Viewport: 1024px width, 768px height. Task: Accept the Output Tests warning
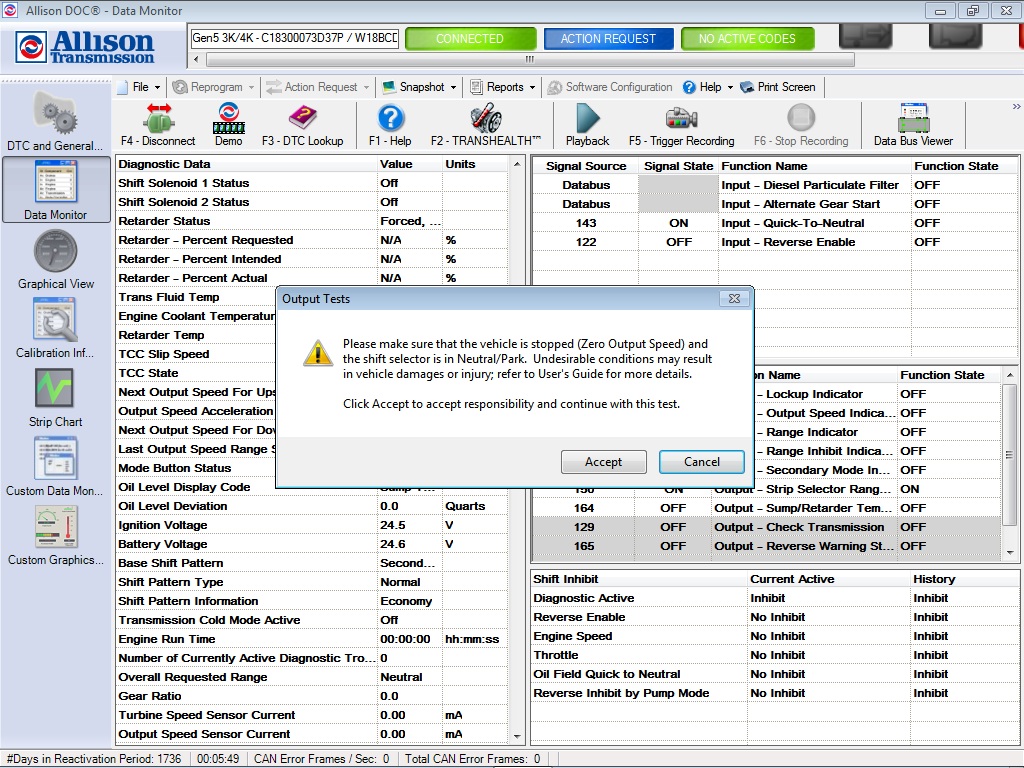(x=604, y=462)
